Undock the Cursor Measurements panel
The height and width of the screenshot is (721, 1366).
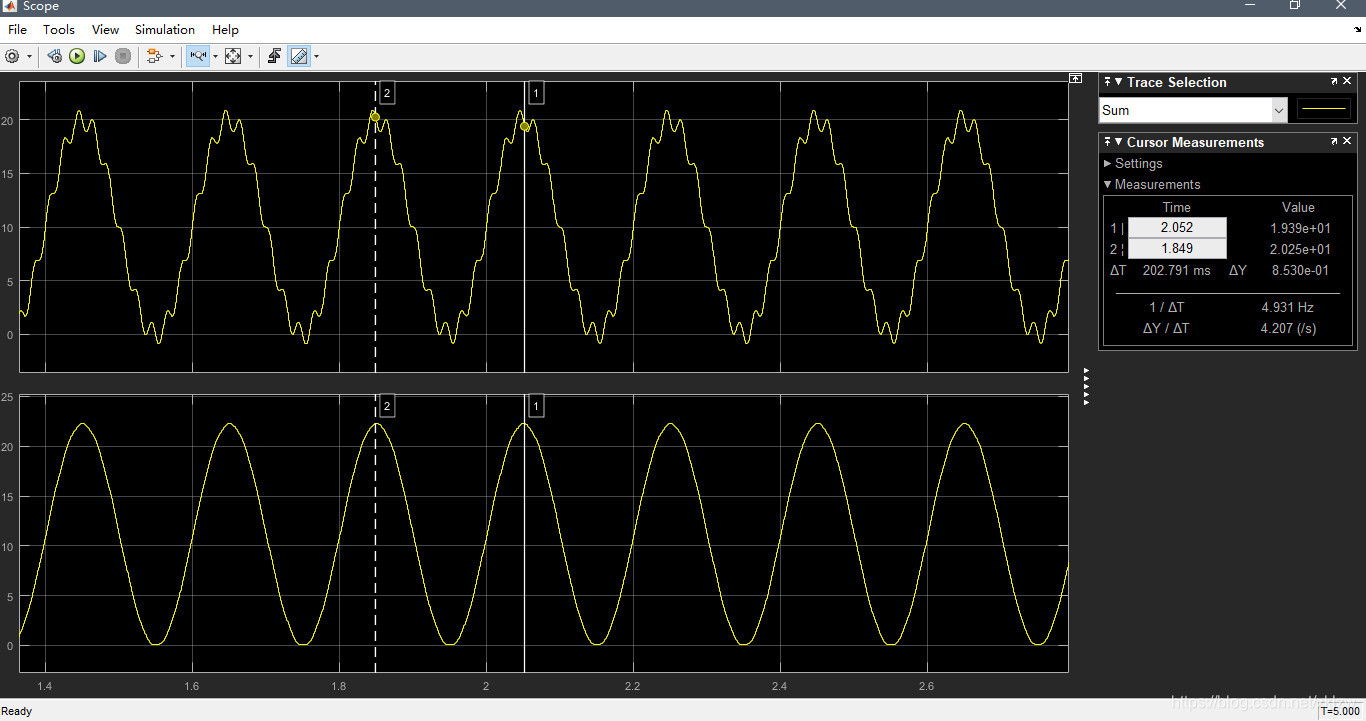click(1334, 142)
